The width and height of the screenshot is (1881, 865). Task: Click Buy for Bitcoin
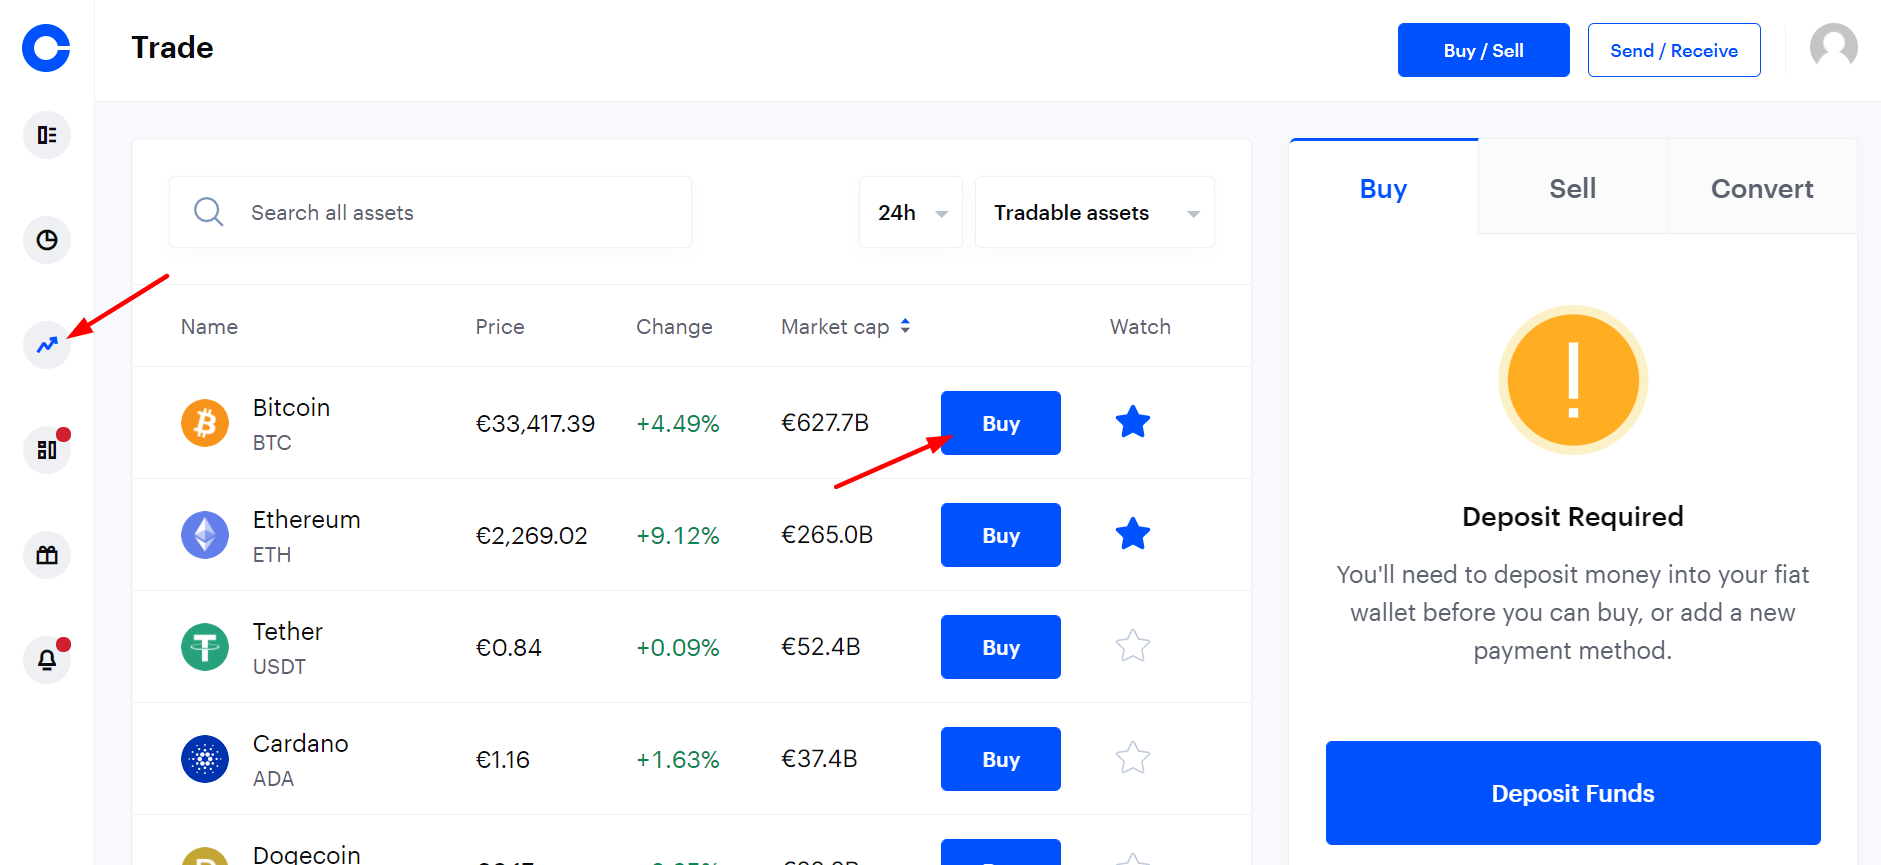pos(1001,423)
